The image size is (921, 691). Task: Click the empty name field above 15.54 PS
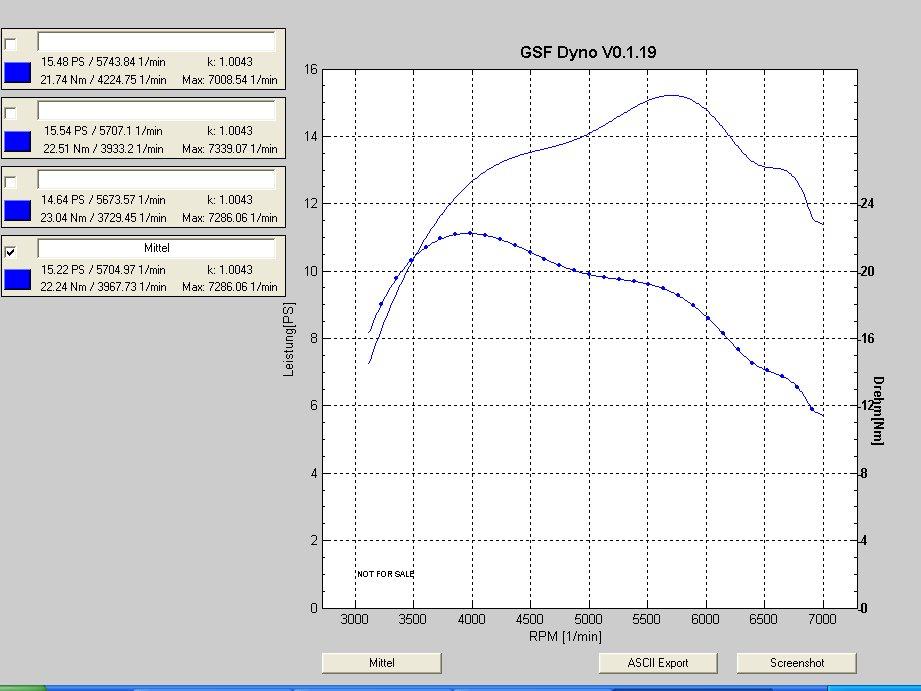pyautogui.click(x=156, y=111)
